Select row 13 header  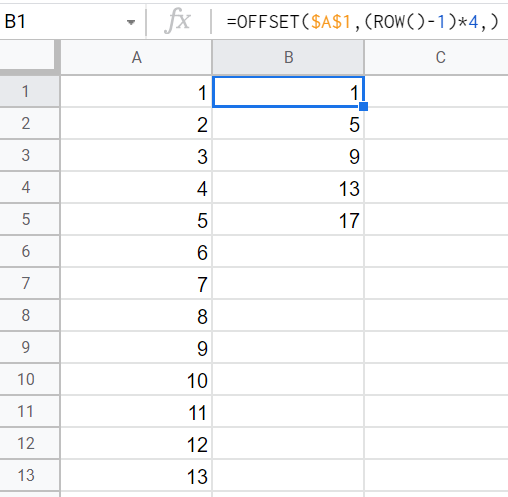click(x=30, y=475)
